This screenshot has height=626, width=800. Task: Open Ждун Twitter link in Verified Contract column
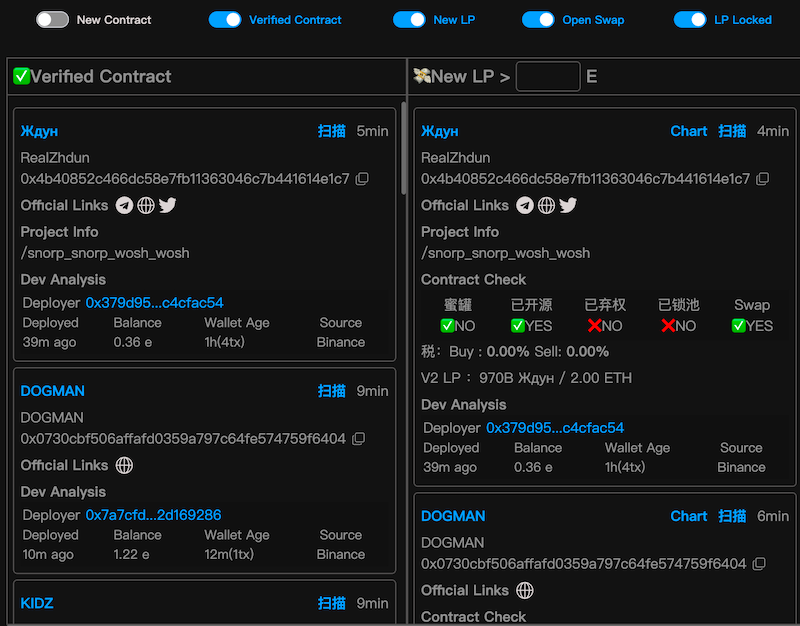click(167, 205)
